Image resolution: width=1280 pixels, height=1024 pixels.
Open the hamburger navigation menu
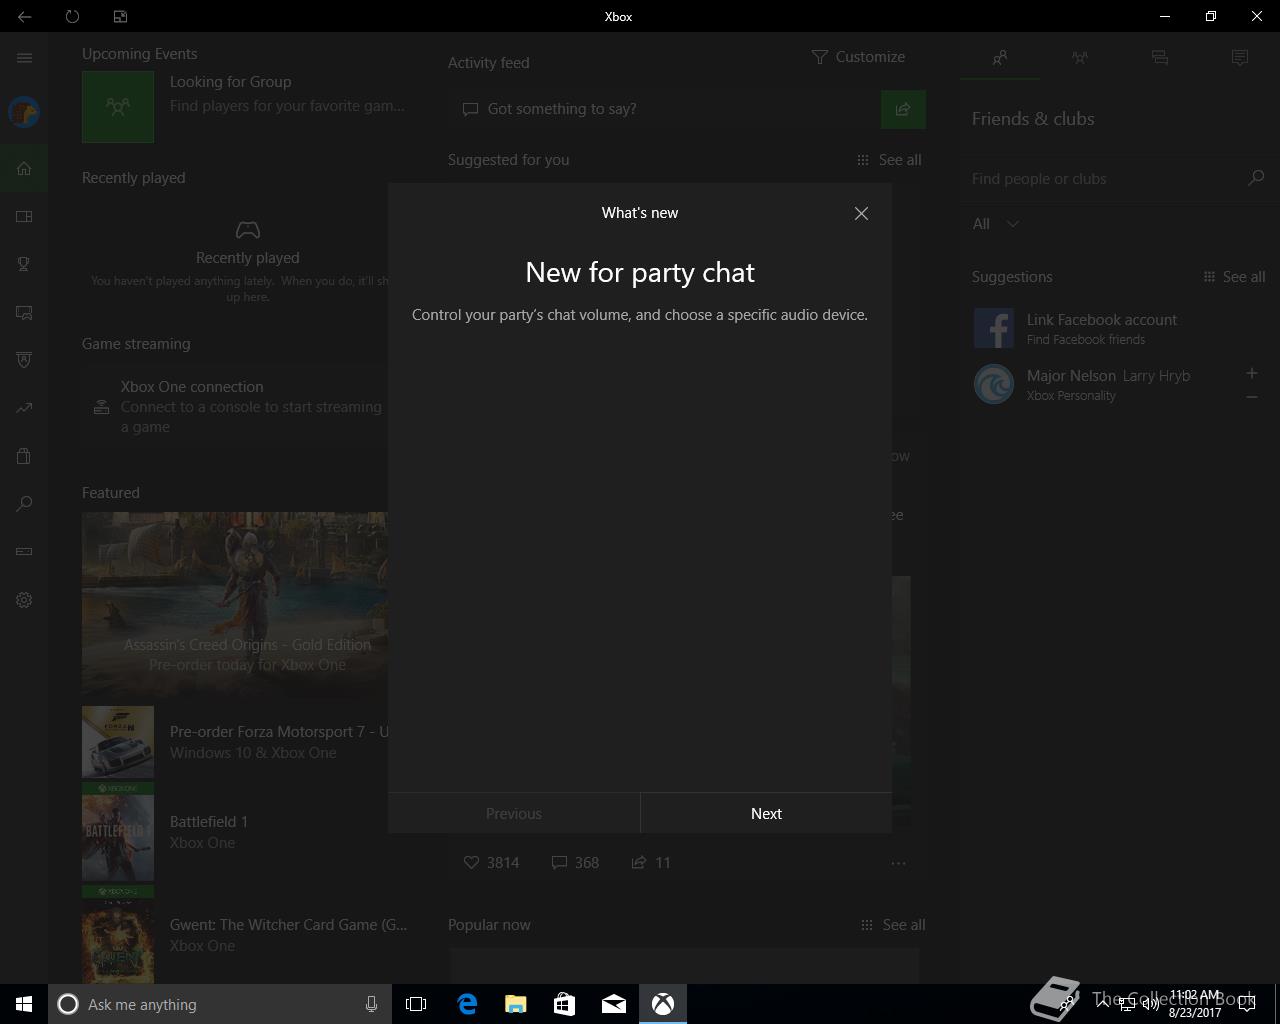(x=24, y=58)
